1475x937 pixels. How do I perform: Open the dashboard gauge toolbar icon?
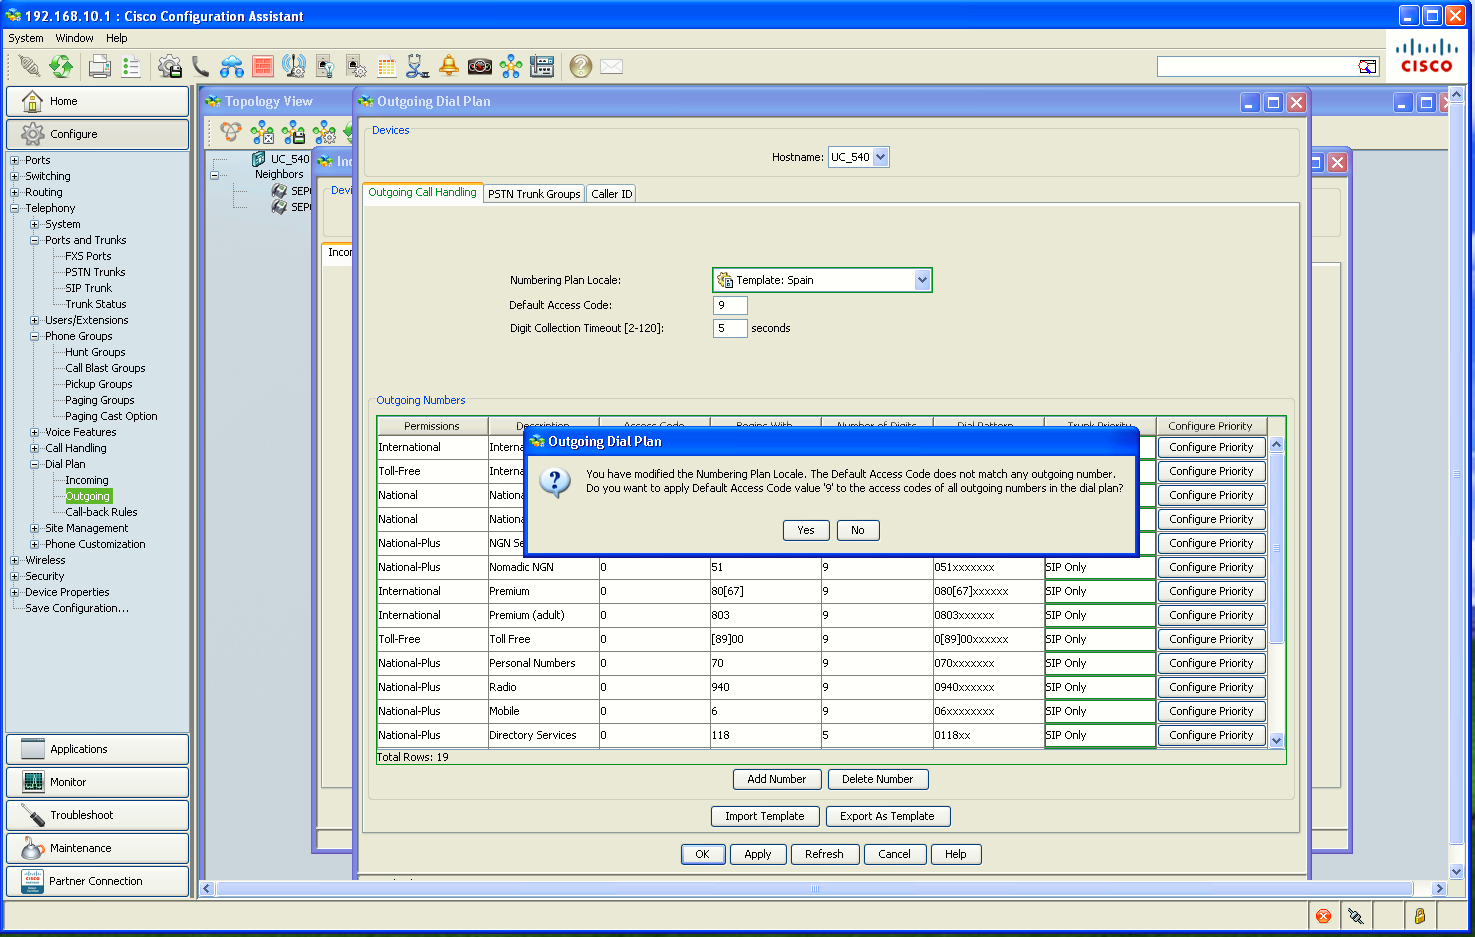pyautogui.click(x=480, y=66)
